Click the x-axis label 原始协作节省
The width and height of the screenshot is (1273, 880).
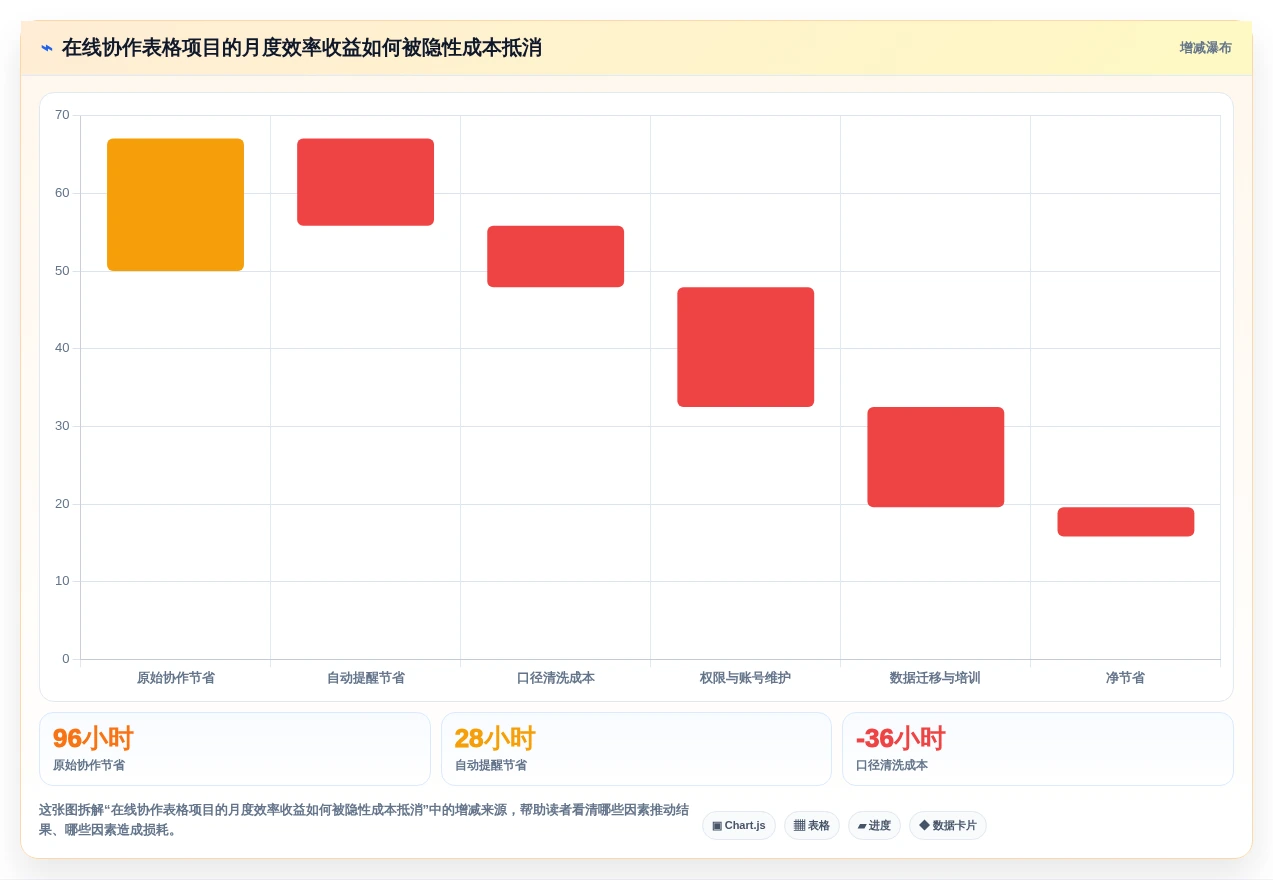[x=176, y=678]
